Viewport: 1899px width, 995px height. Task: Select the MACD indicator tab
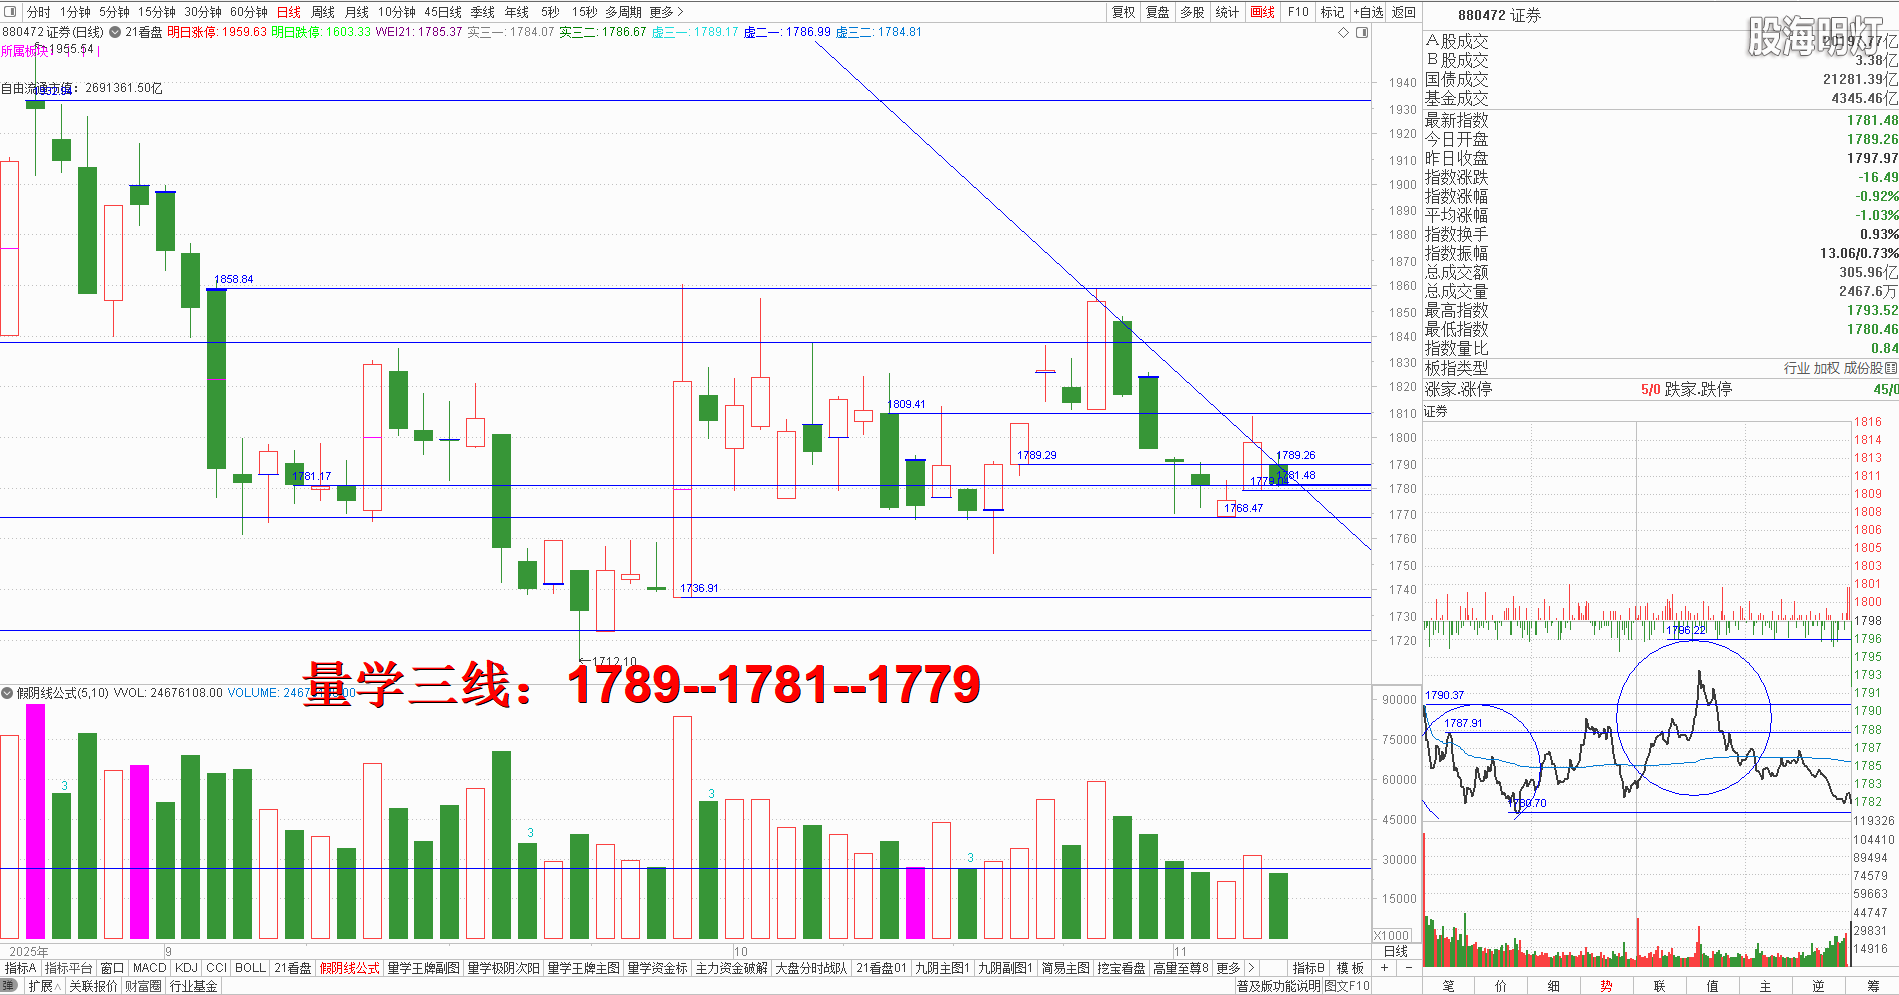pyautogui.click(x=149, y=968)
